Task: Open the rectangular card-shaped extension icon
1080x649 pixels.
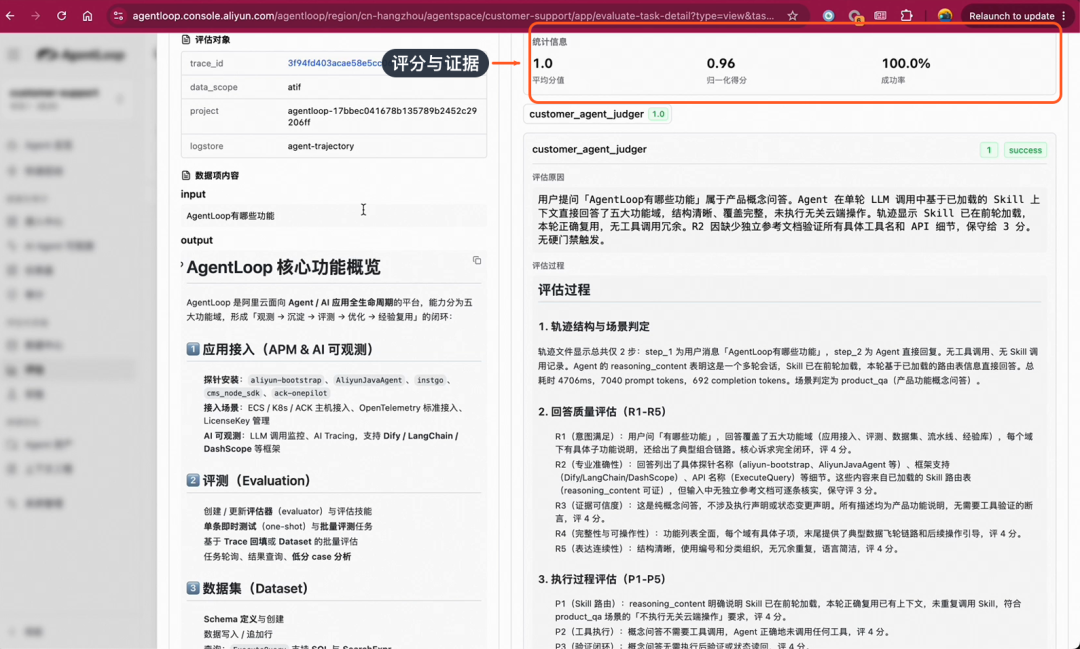Action: pos(880,15)
